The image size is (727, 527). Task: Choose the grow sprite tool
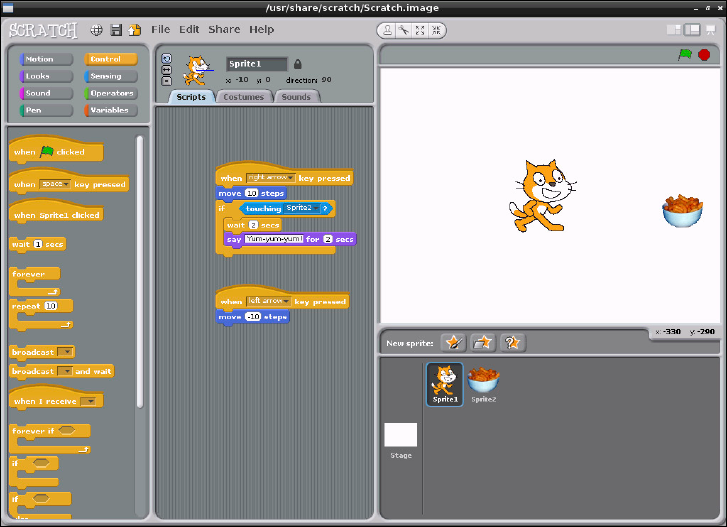(420, 30)
